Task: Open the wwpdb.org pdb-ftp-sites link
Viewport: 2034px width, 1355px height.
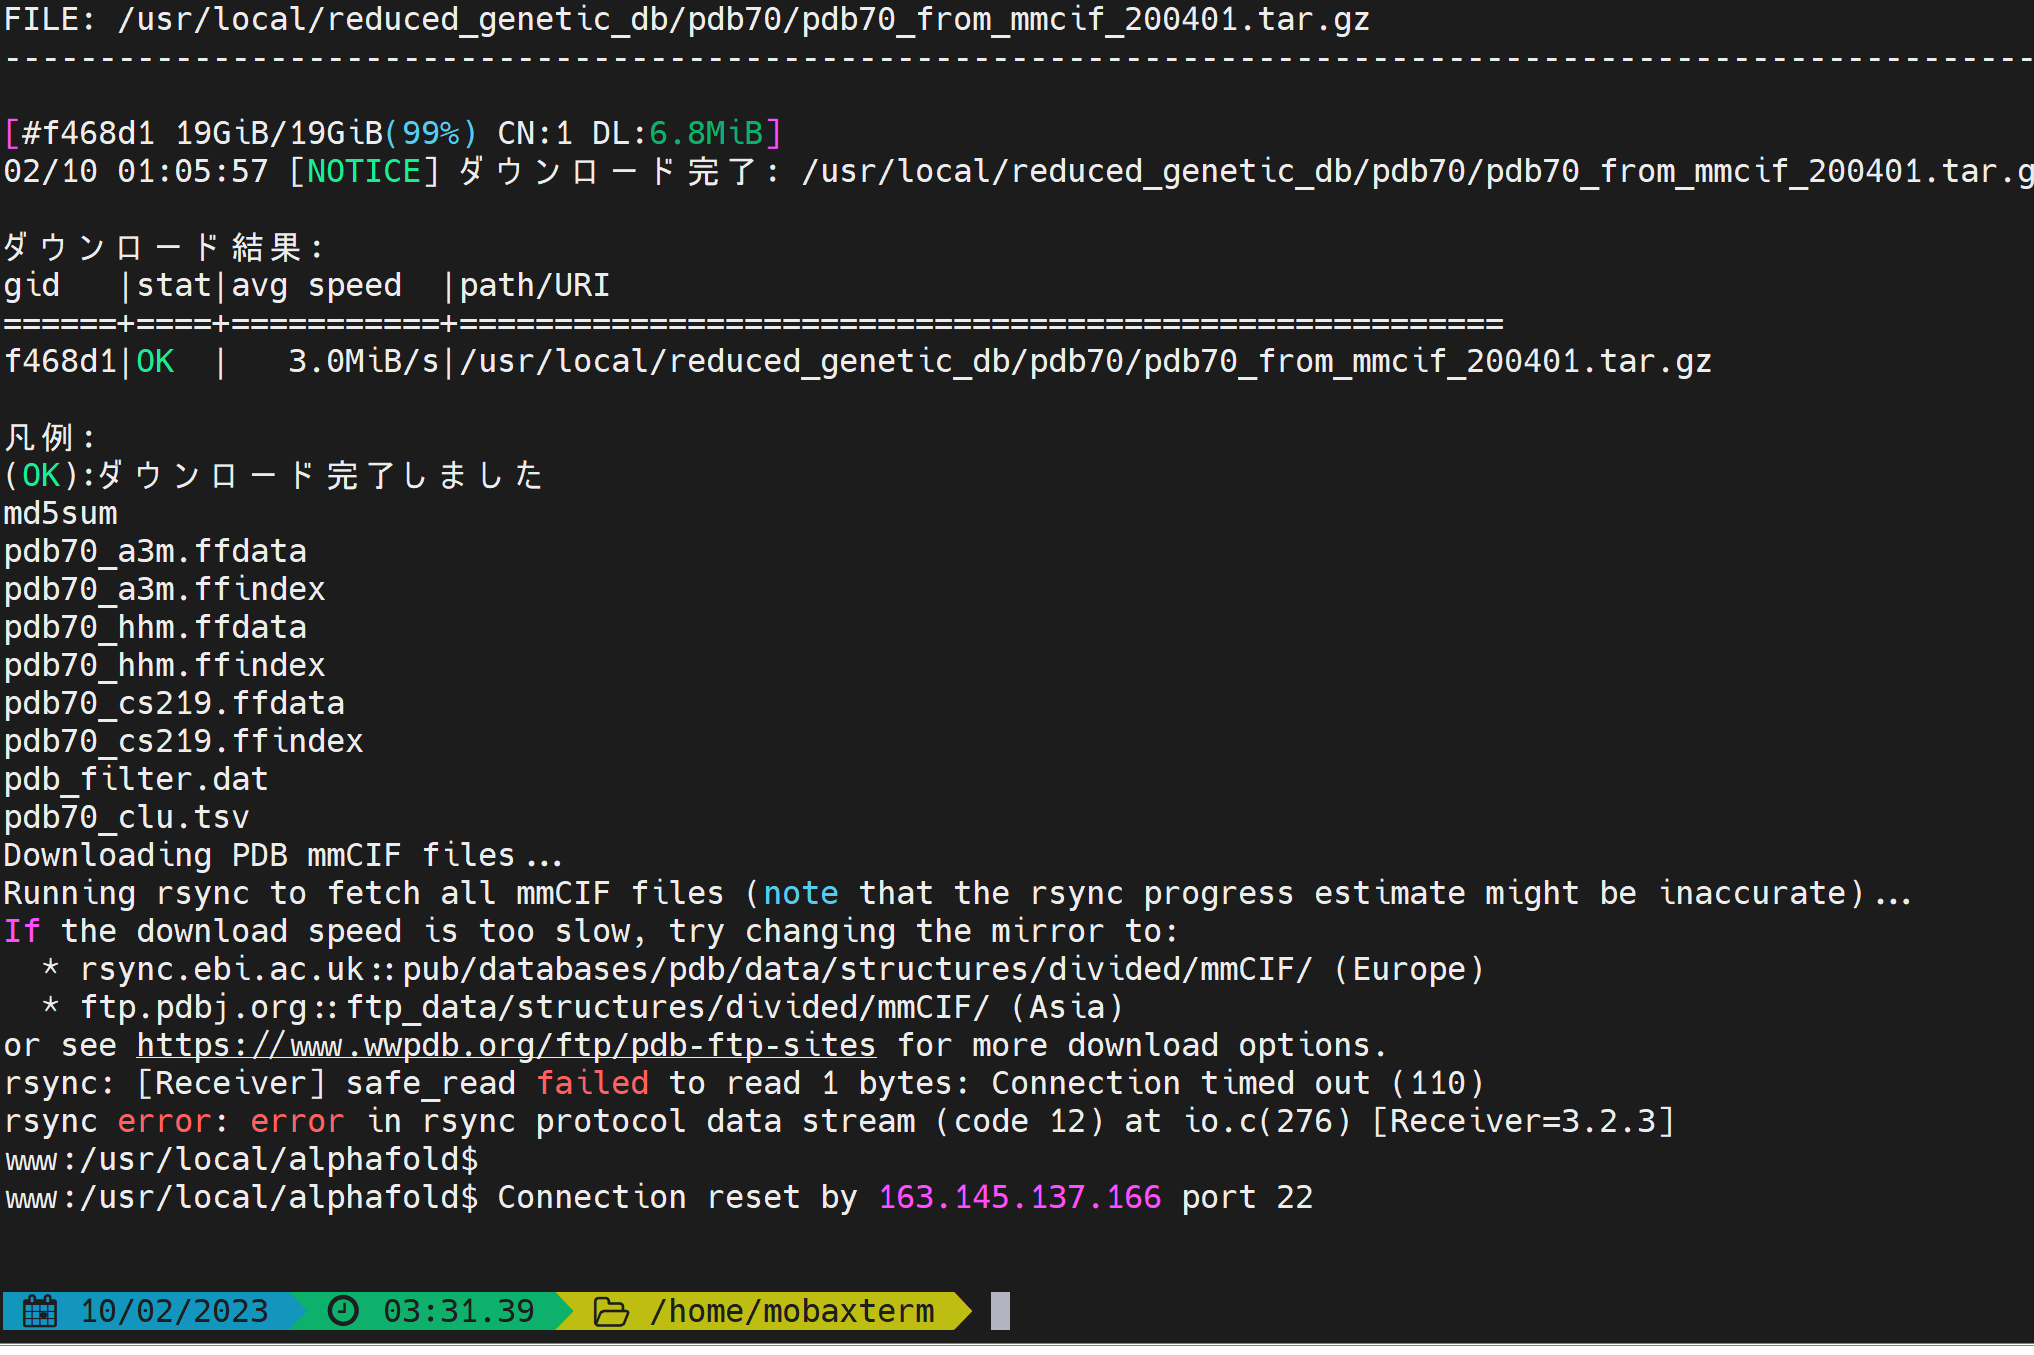Action: tap(506, 1045)
